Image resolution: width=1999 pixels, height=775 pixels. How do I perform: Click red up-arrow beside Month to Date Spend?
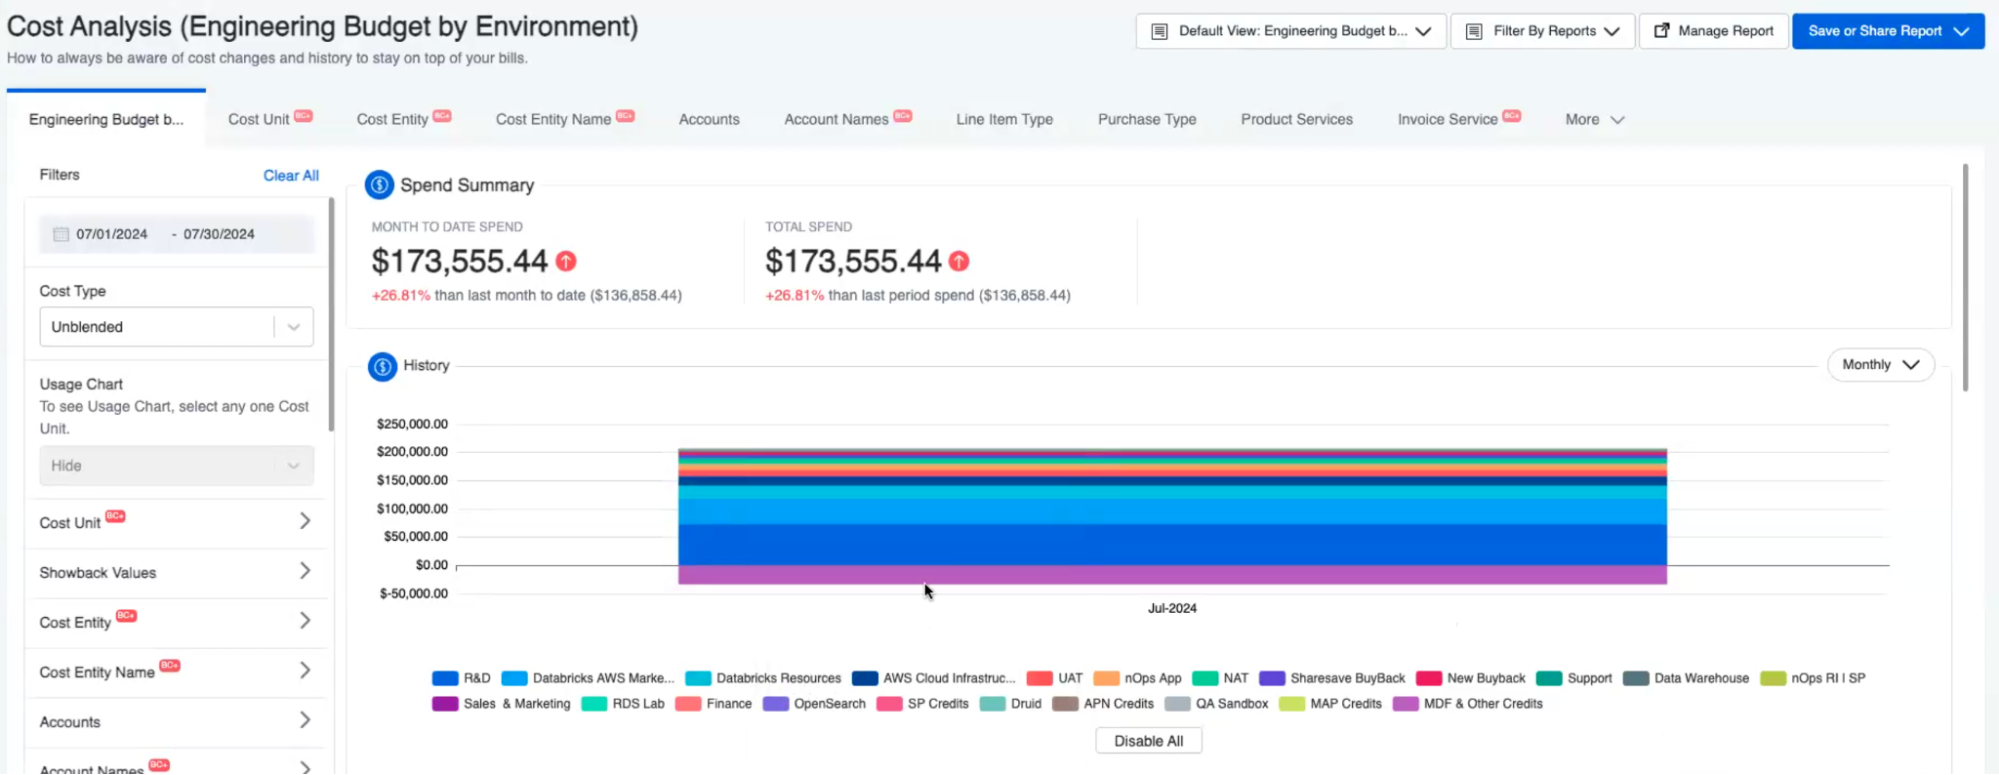pyautogui.click(x=566, y=261)
